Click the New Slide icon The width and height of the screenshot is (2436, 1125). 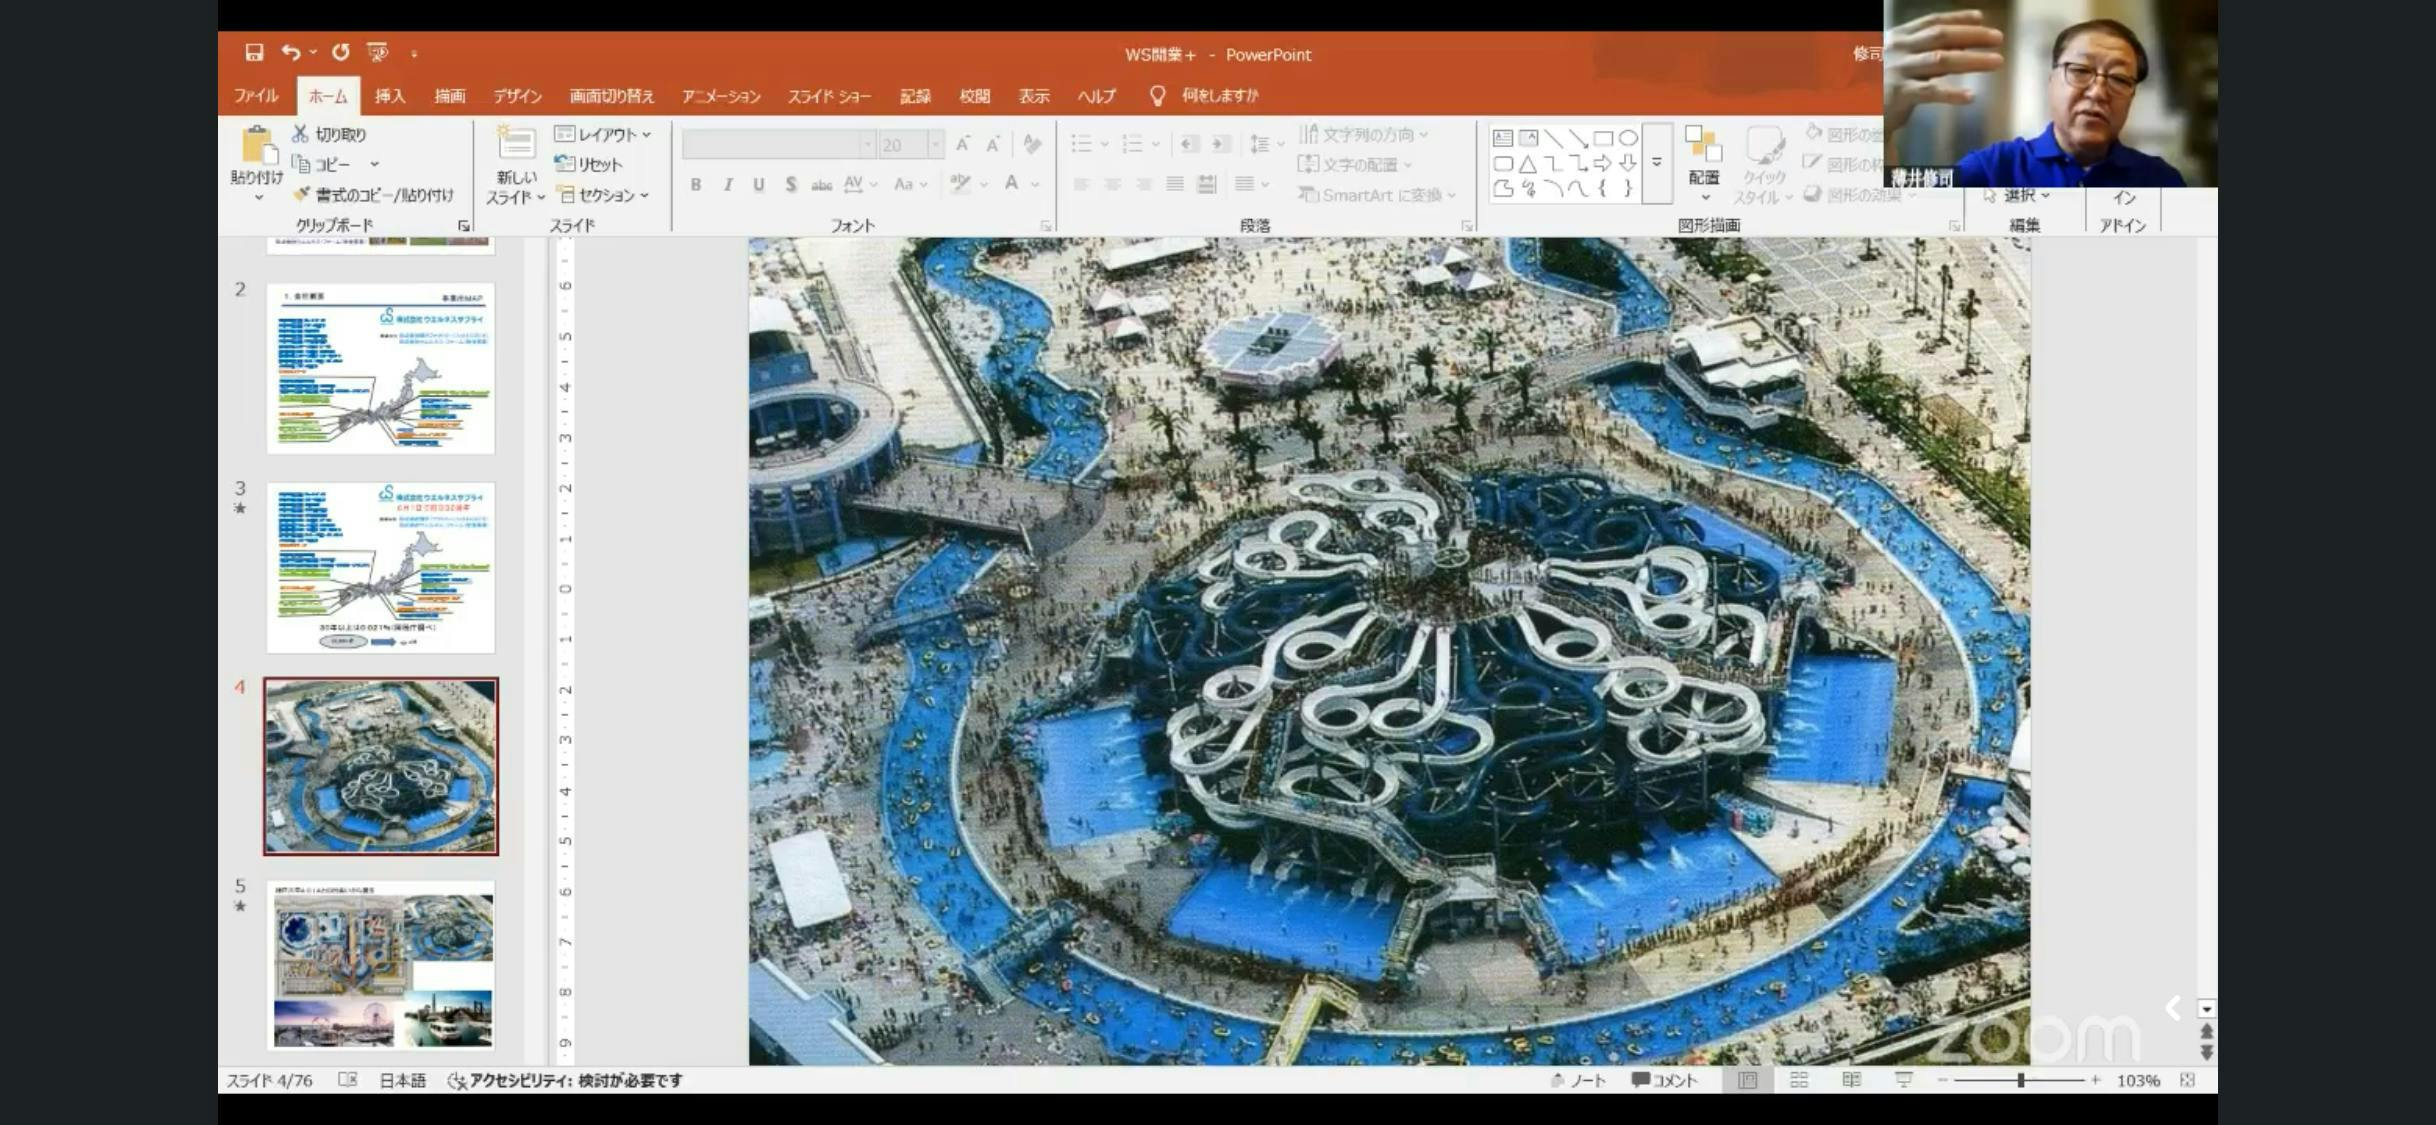pyautogui.click(x=515, y=144)
